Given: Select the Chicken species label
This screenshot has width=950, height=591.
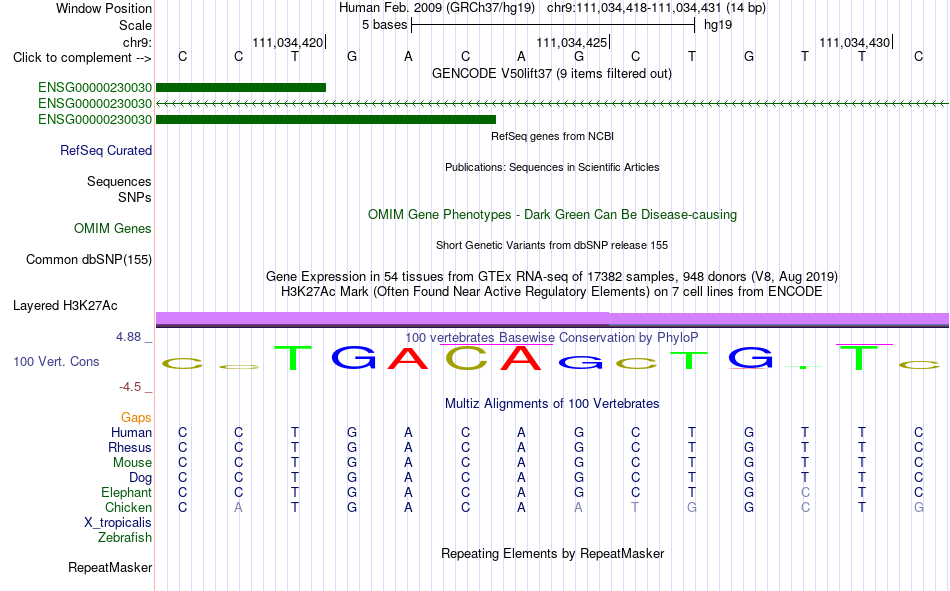Looking at the screenshot, I should 128,507.
